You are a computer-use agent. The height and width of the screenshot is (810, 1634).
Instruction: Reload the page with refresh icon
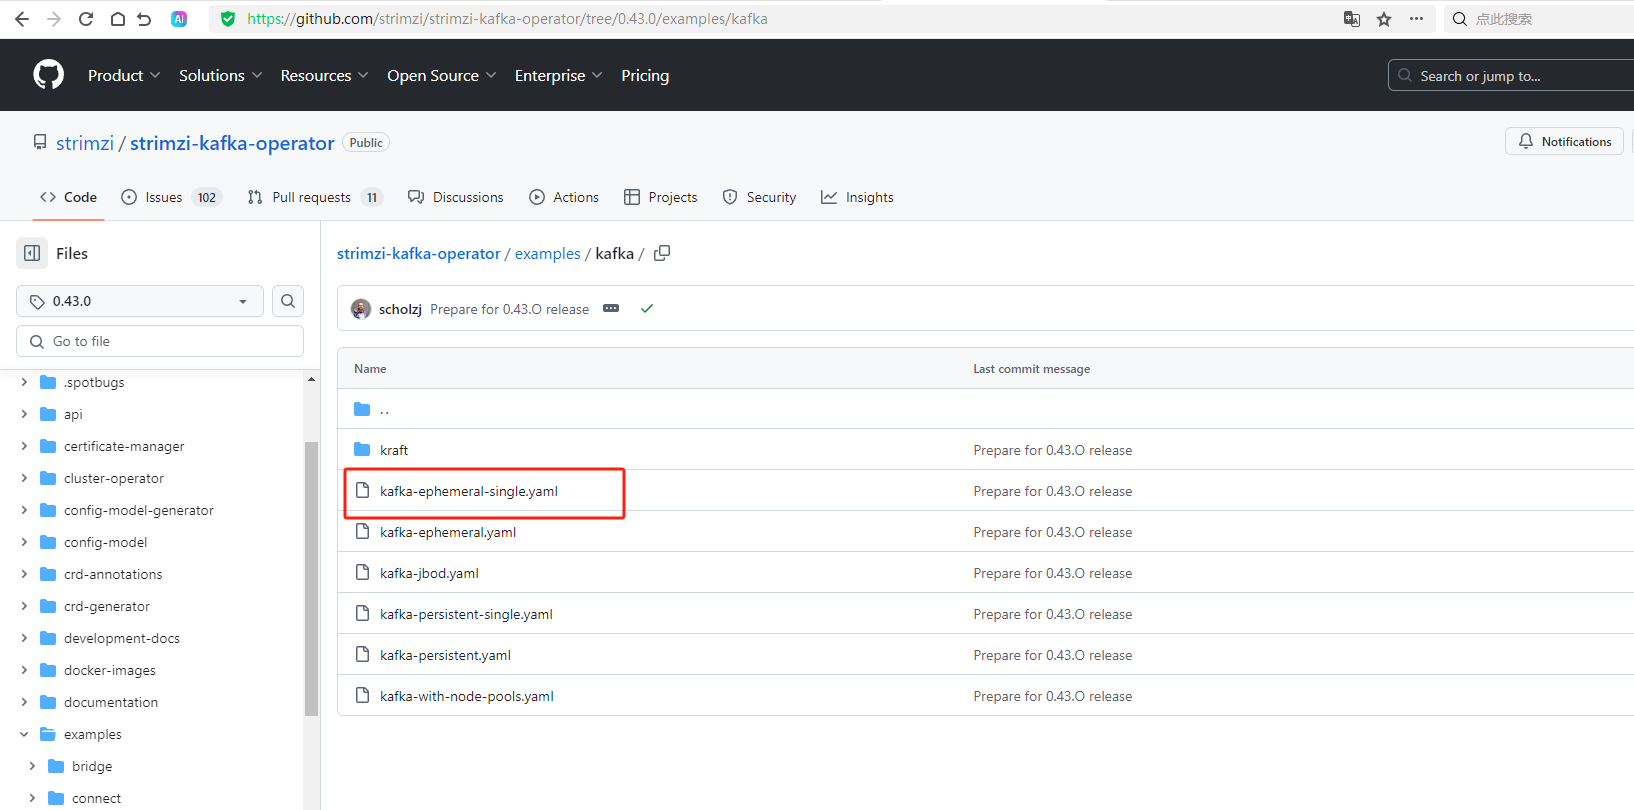click(x=86, y=19)
